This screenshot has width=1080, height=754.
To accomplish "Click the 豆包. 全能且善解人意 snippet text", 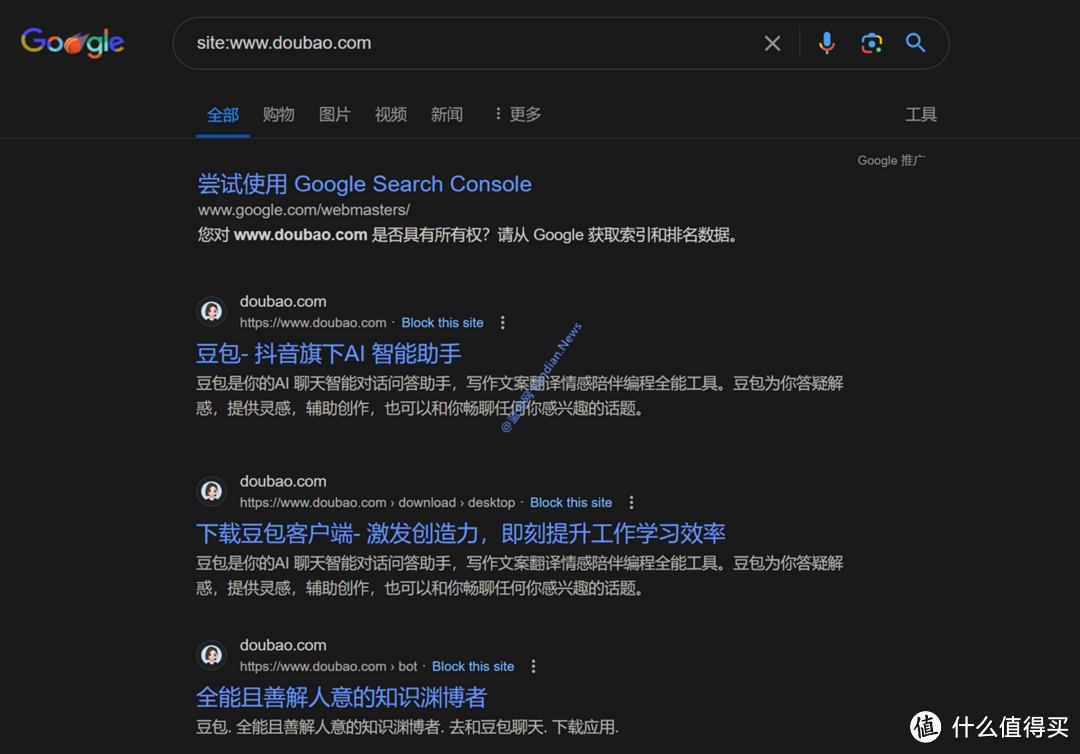I will click(x=407, y=727).
